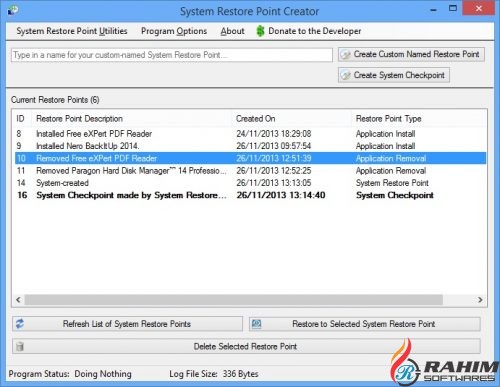Sort by the ID column header
The height and width of the screenshot is (387, 500).
(x=21, y=119)
